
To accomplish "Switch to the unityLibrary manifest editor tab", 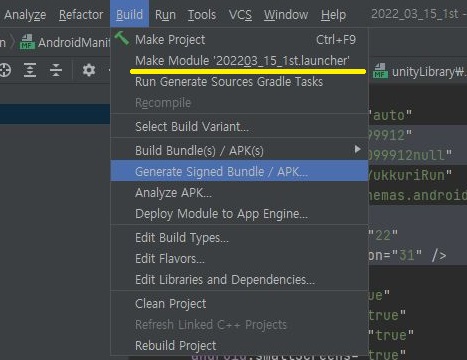I will tap(420, 71).
